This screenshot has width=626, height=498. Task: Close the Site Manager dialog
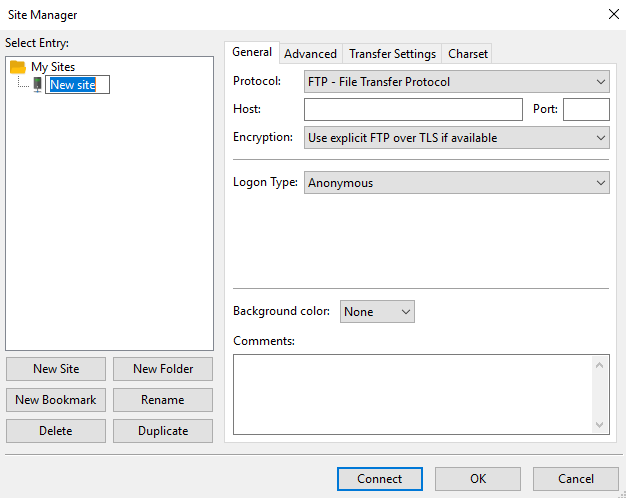click(x=614, y=14)
